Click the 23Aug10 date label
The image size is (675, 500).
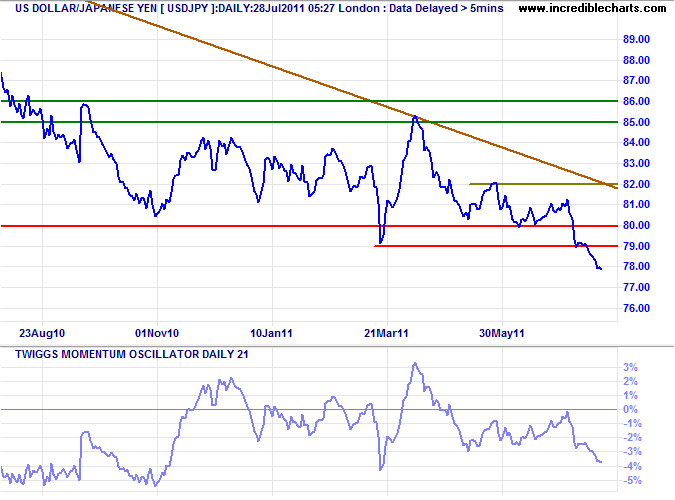point(42,333)
